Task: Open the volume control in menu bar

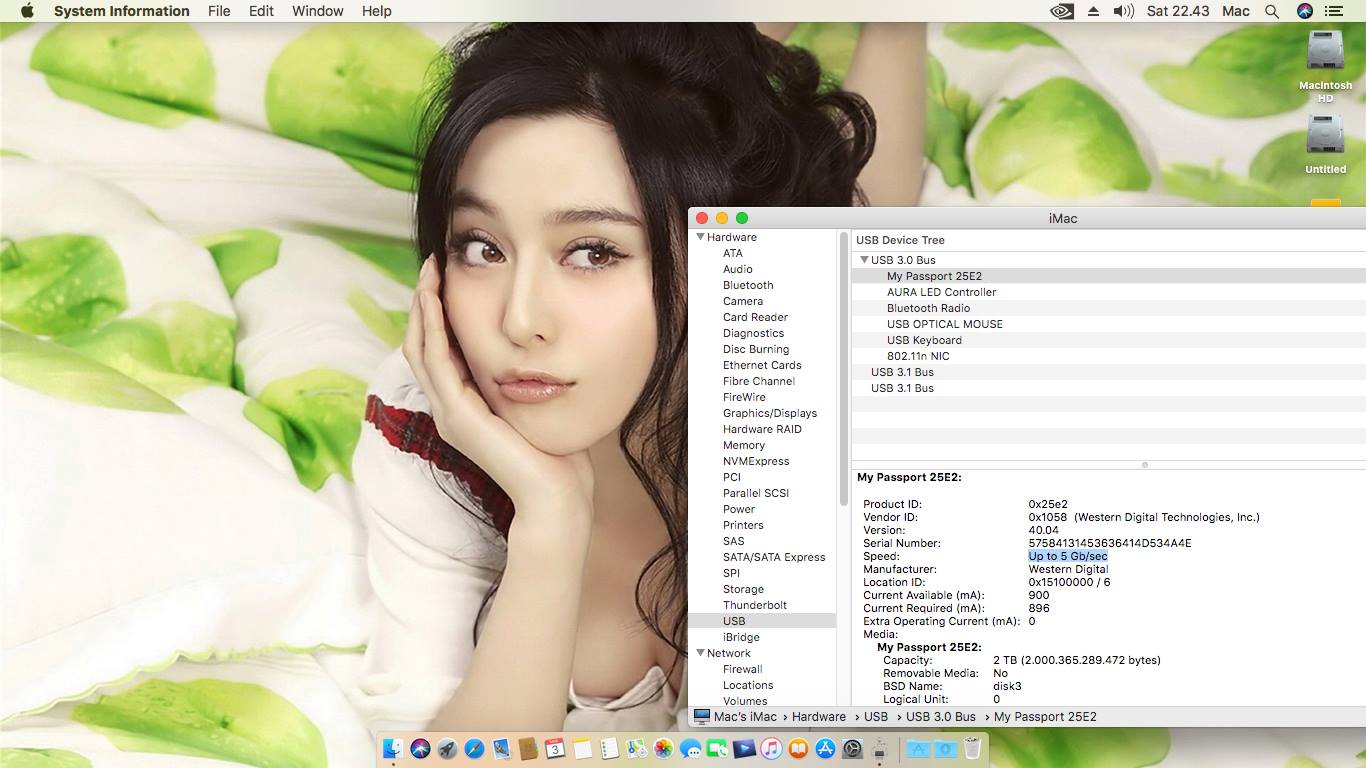Action: coord(1124,11)
